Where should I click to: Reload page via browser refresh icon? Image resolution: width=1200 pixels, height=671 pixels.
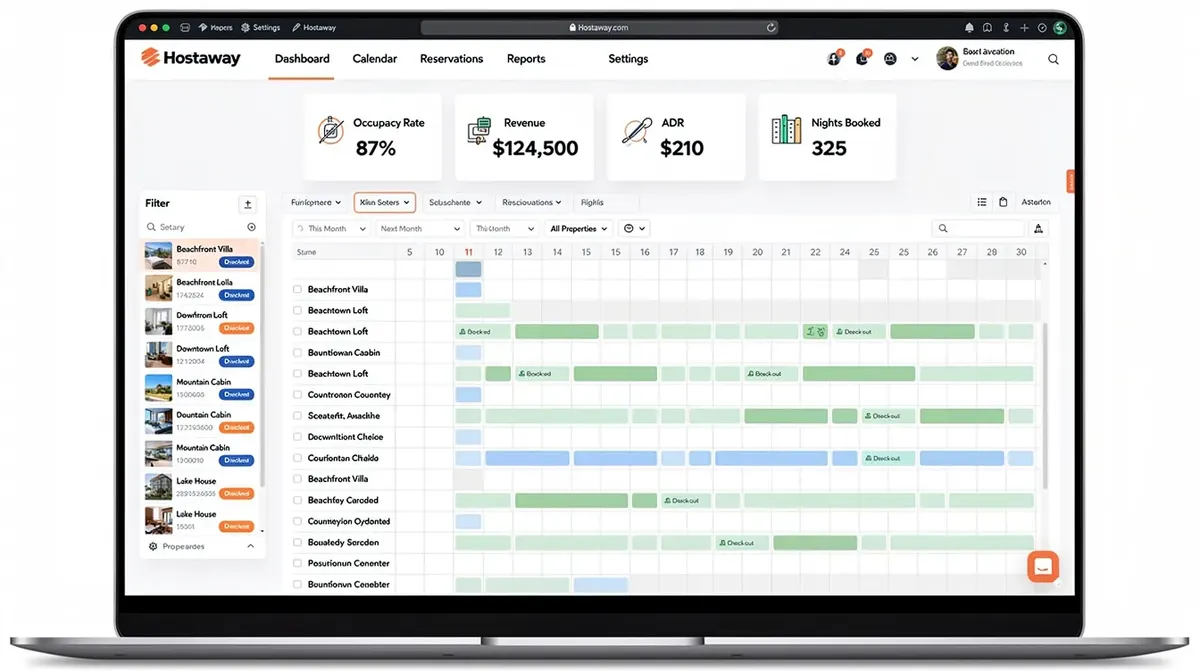pyautogui.click(x=771, y=27)
